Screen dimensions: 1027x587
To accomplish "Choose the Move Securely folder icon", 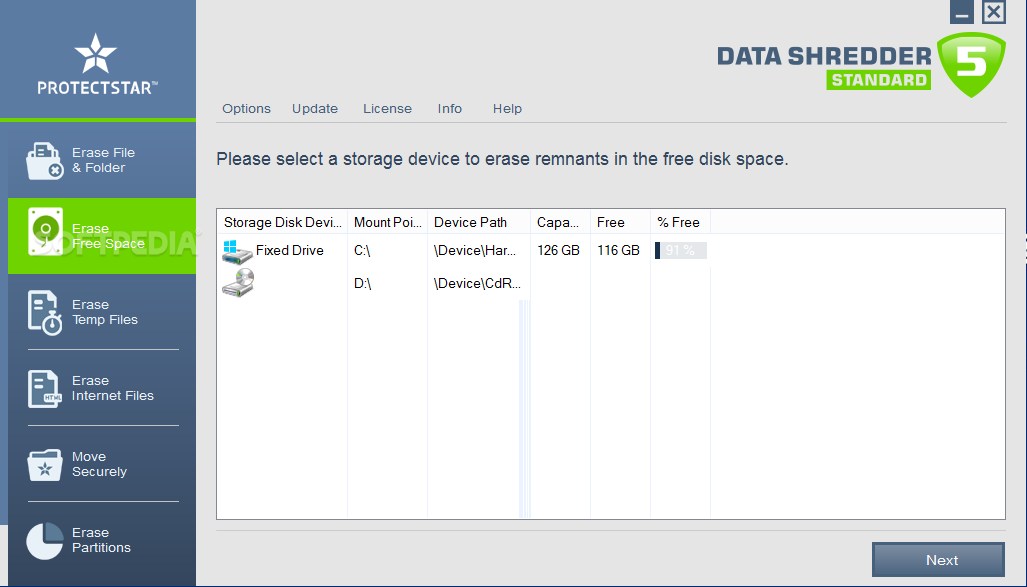I will coord(45,464).
